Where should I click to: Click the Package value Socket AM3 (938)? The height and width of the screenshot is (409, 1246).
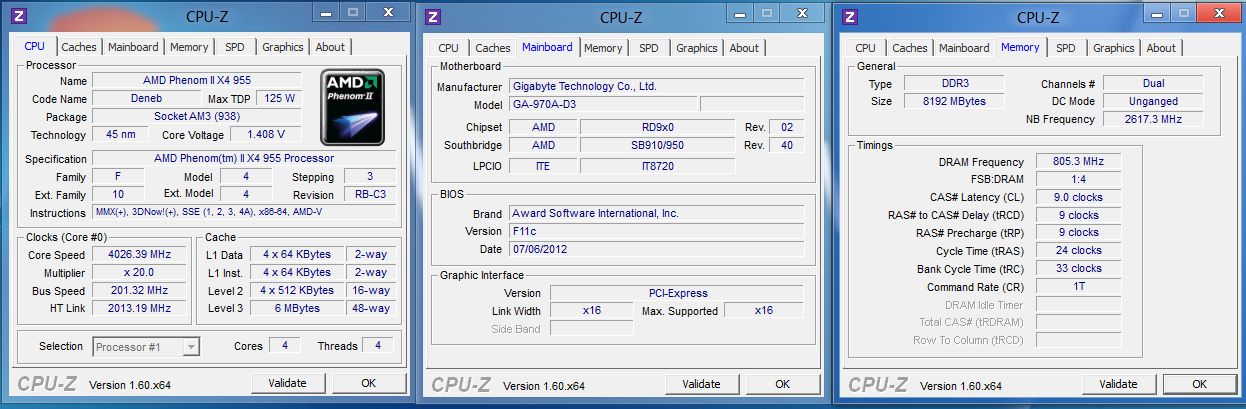(197, 116)
